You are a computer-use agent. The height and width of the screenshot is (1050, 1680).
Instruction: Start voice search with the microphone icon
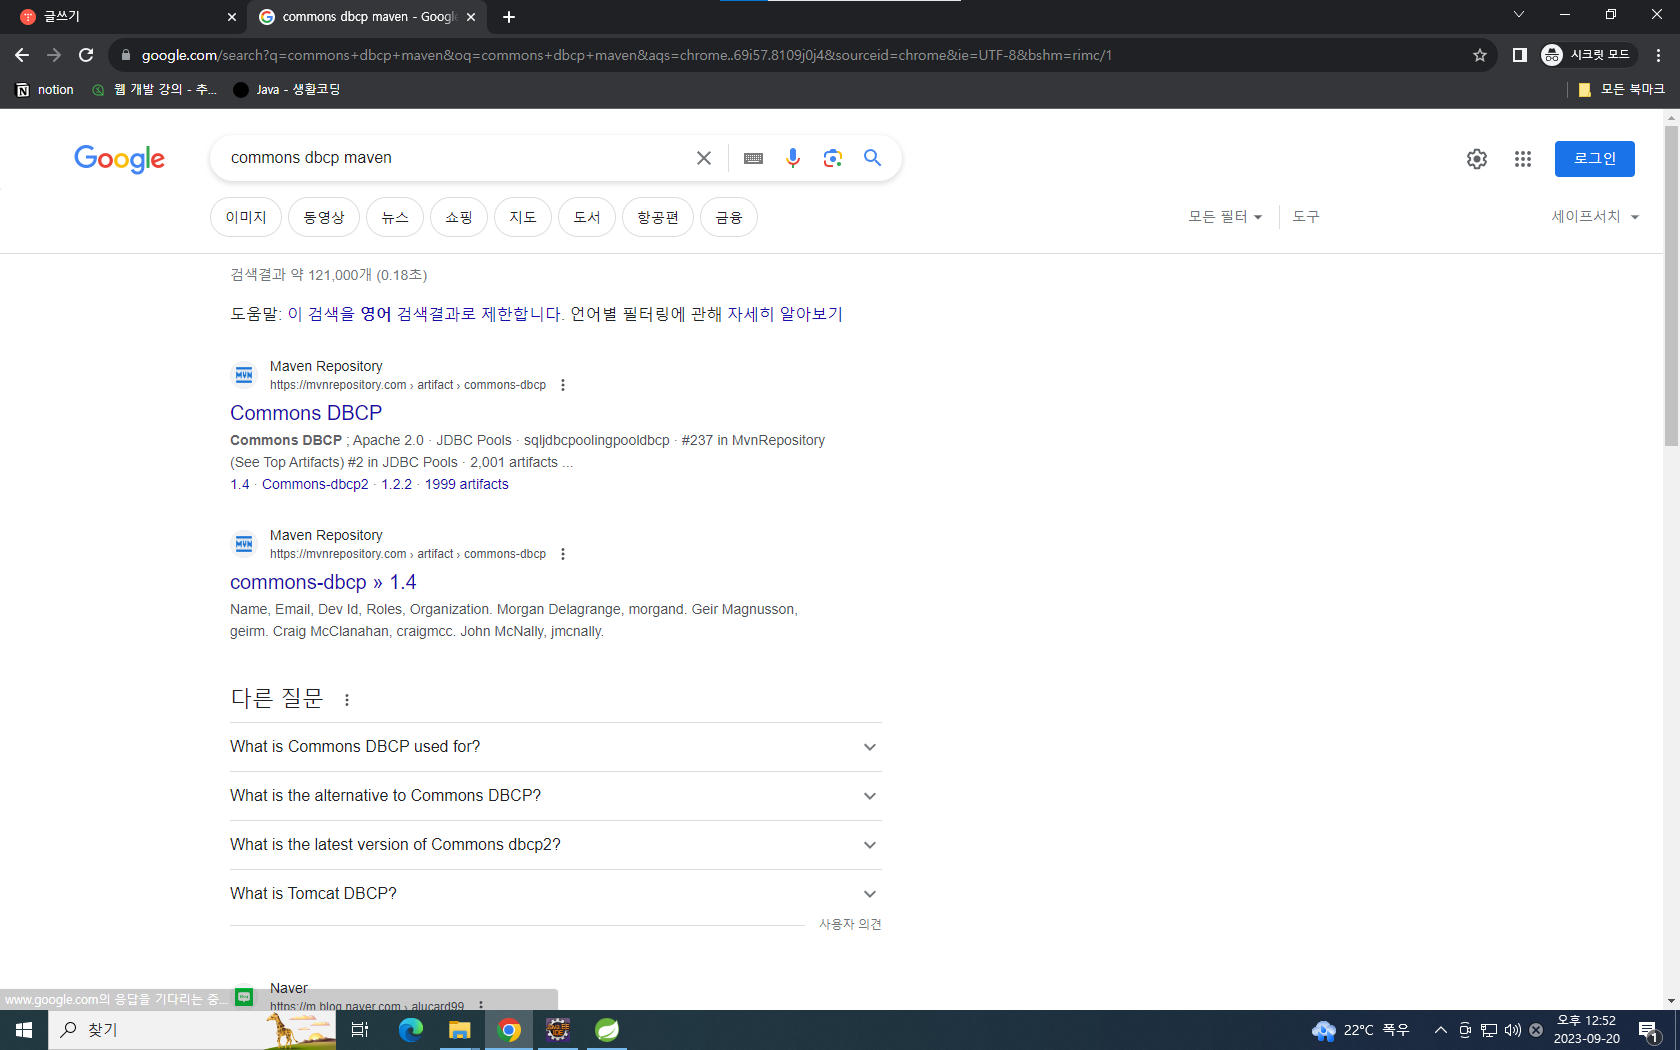point(793,158)
